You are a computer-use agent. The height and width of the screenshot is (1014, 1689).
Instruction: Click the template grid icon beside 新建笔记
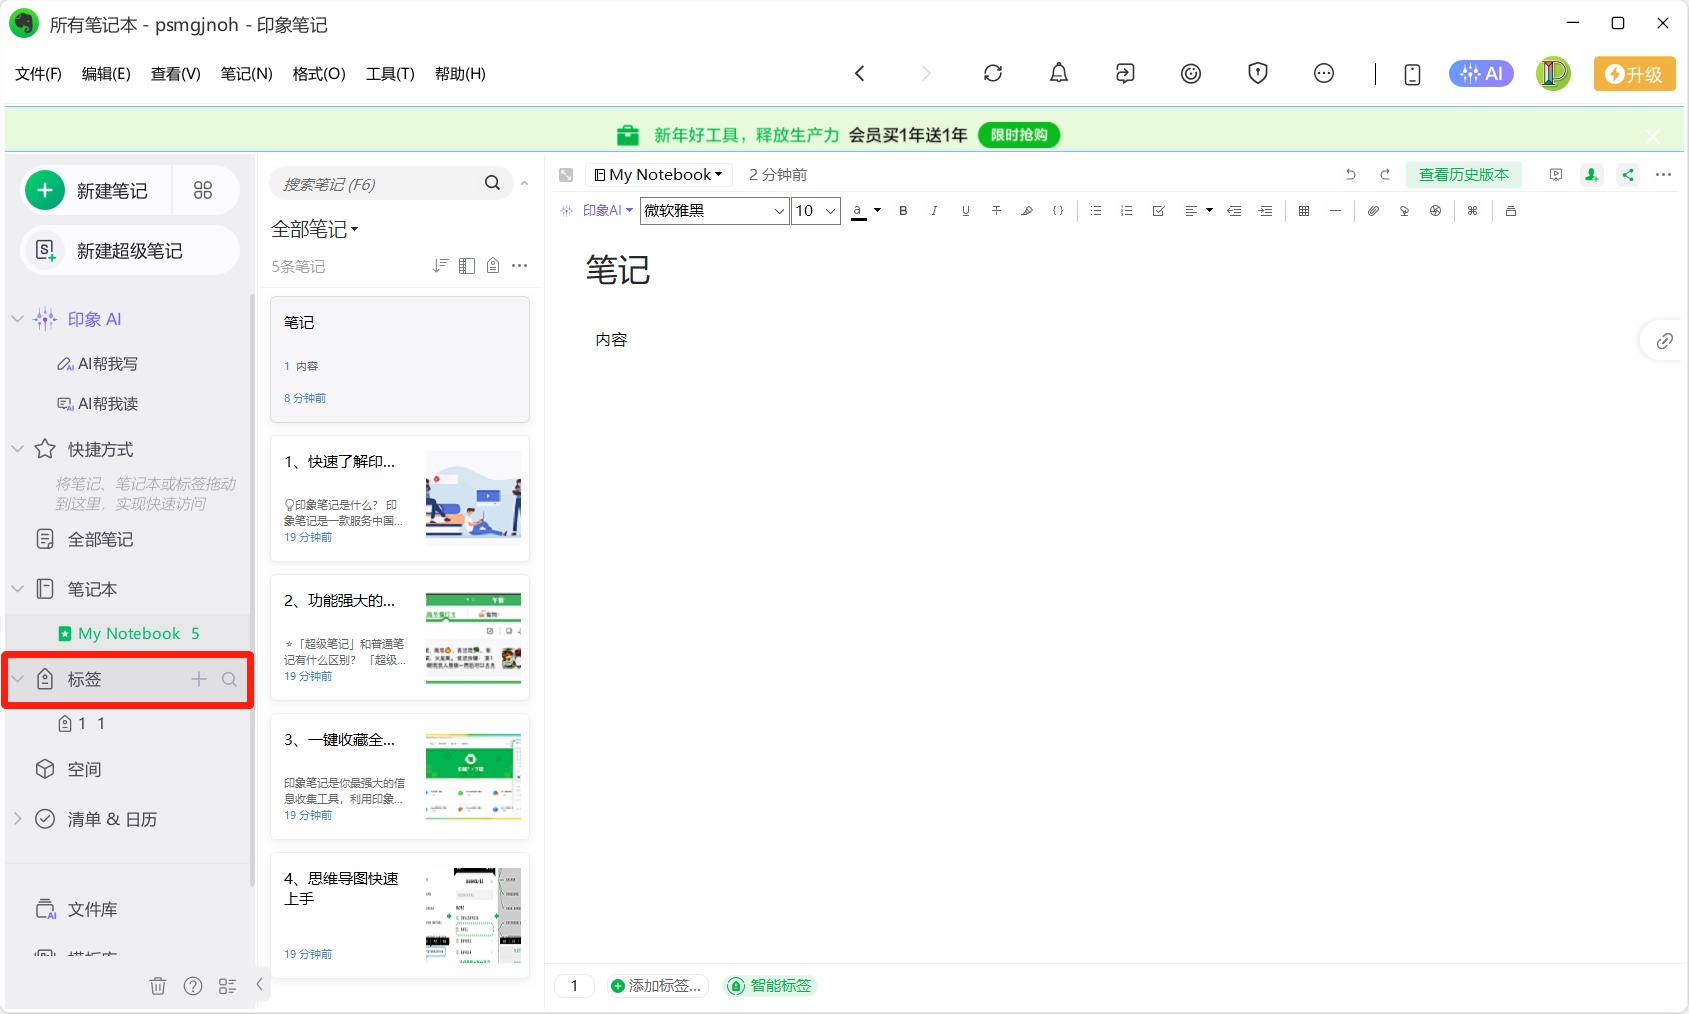203,190
